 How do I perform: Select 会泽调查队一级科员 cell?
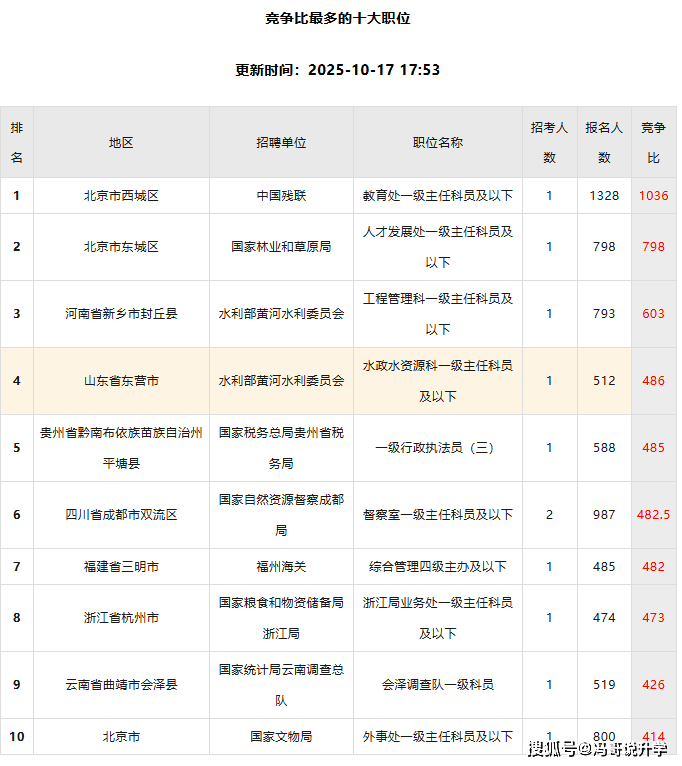438,684
